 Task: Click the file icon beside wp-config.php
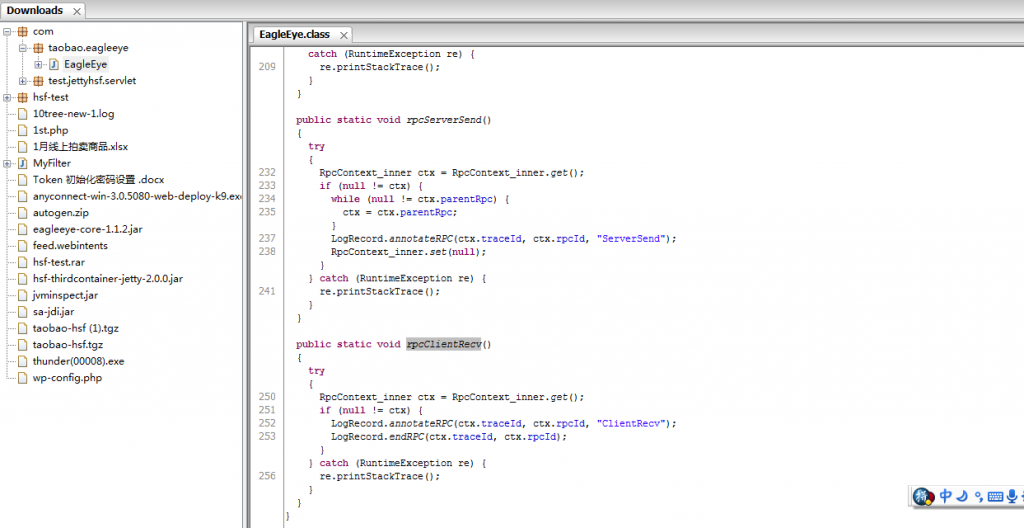pos(23,378)
